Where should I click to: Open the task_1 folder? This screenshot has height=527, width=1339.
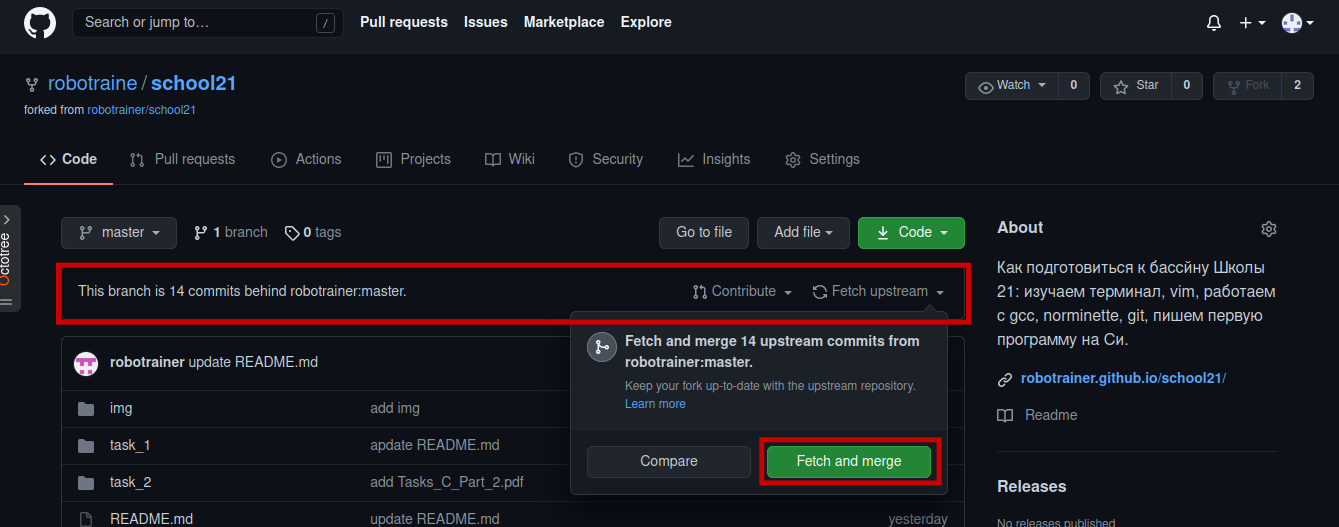pyautogui.click(x=130, y=445)
